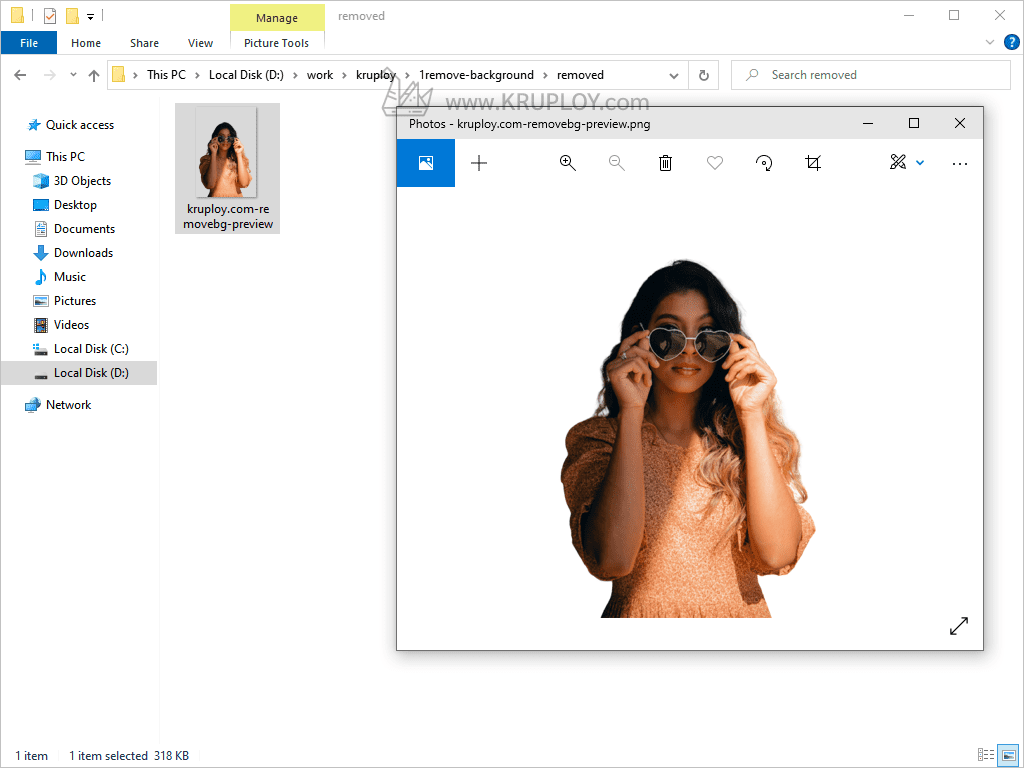The image size is (1024, 768).
Task: Zoom out of the photo
Action: point(616,163)
